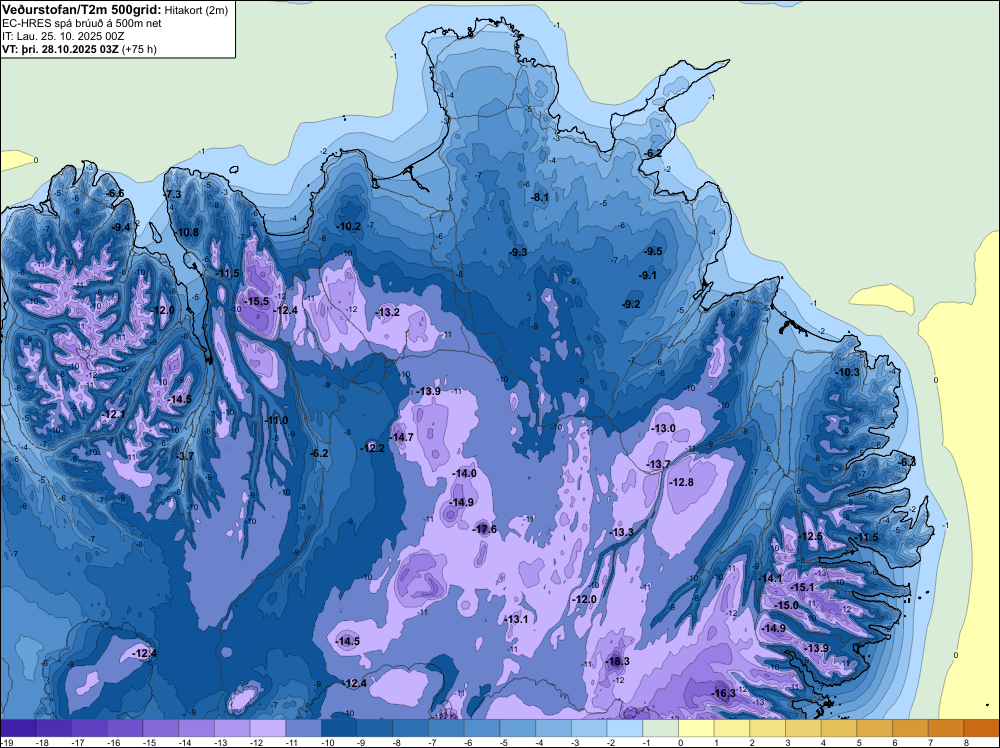Select the -14.1 temperature value
The width and height of the screenshot is (1000, 748).
pyautogui.click(x=770, y=578)
